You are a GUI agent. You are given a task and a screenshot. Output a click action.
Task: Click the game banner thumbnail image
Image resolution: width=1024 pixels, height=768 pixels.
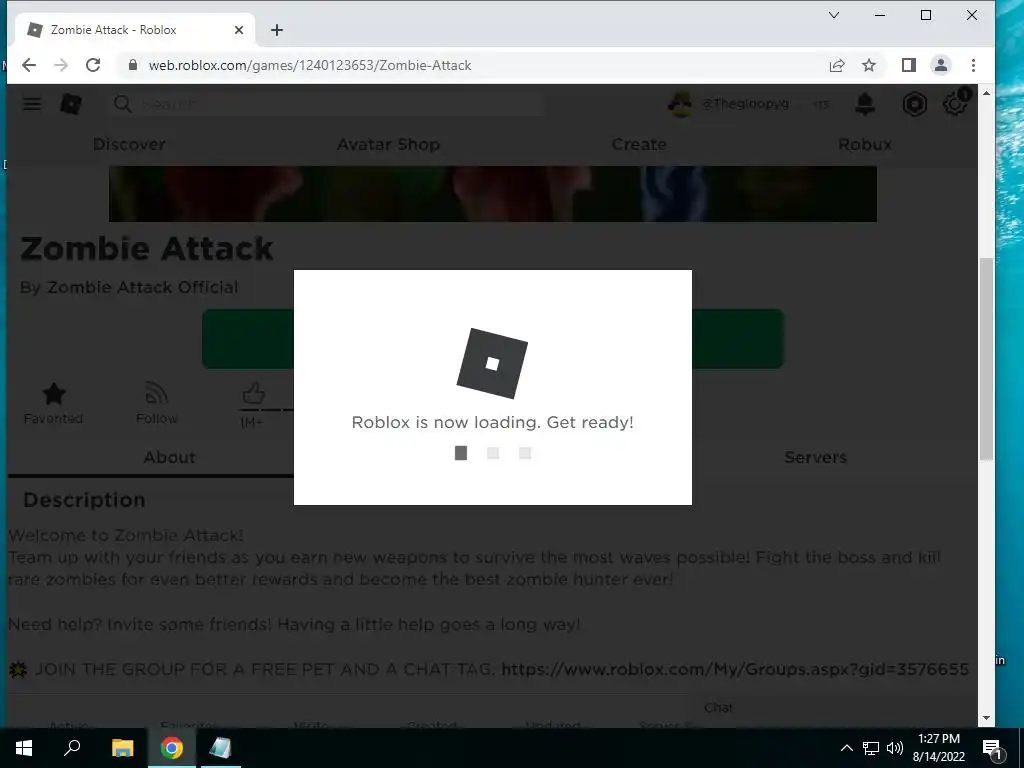tap(492, 194)
